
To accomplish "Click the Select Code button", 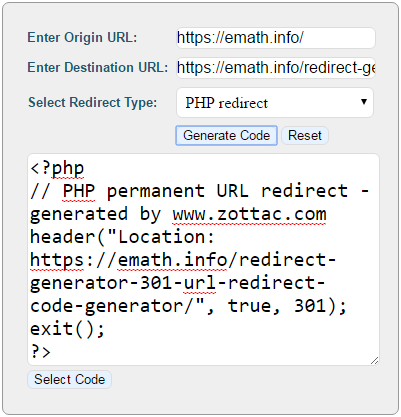I will (x=69, y=379).
